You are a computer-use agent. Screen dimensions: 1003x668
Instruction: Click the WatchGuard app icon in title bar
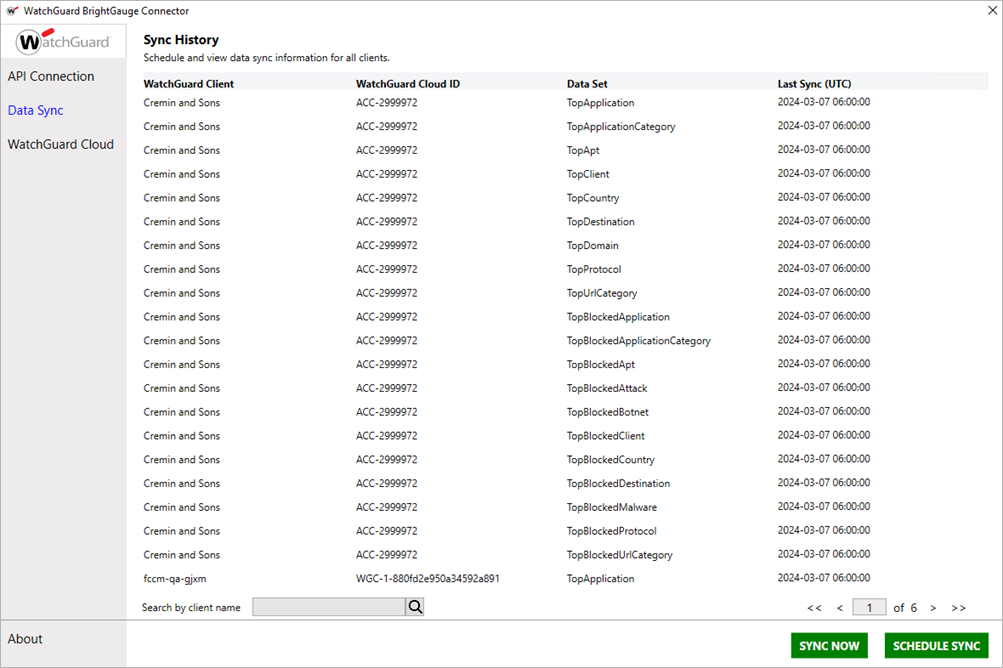10,10
